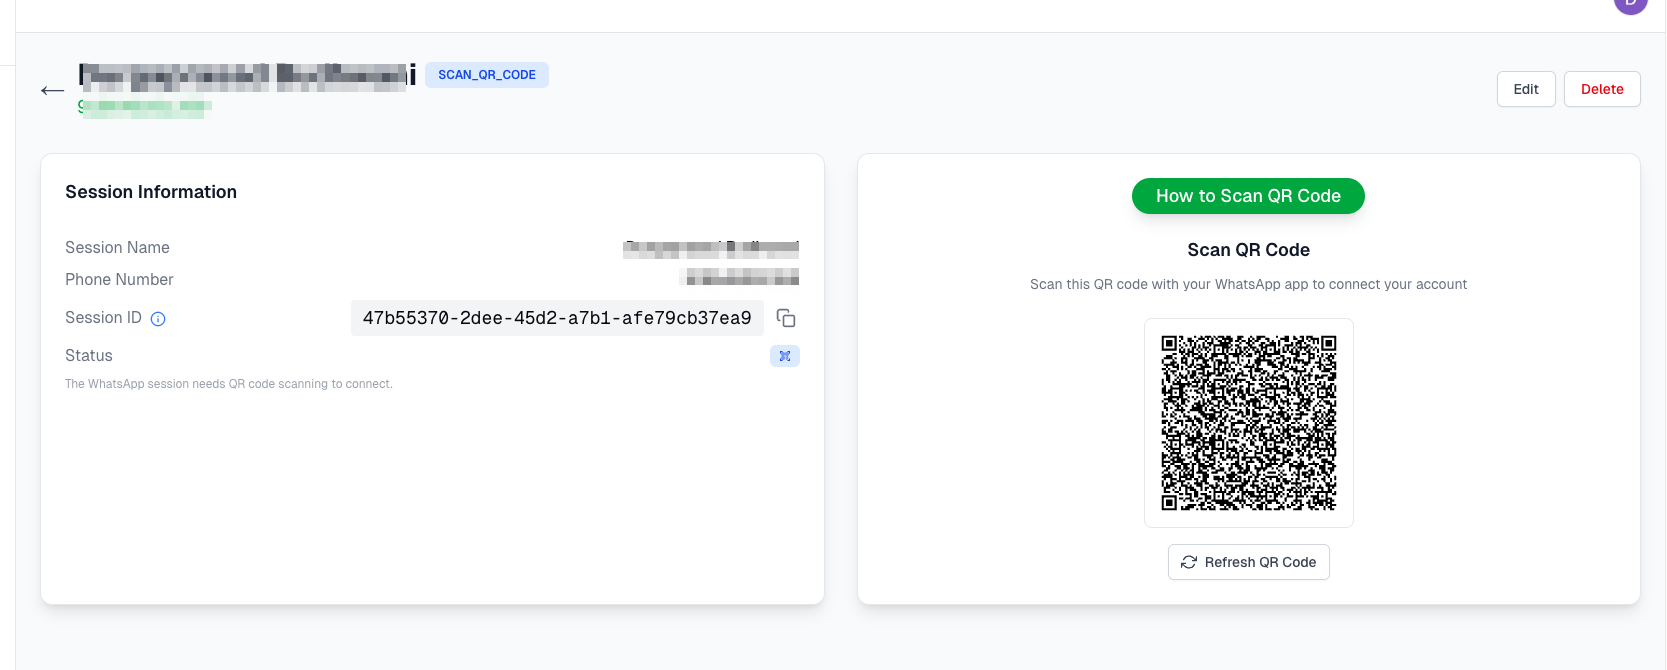Click the circular arrows refresh icon
This screenshot has width=1667, height=670.
[x=1189, y=562]
